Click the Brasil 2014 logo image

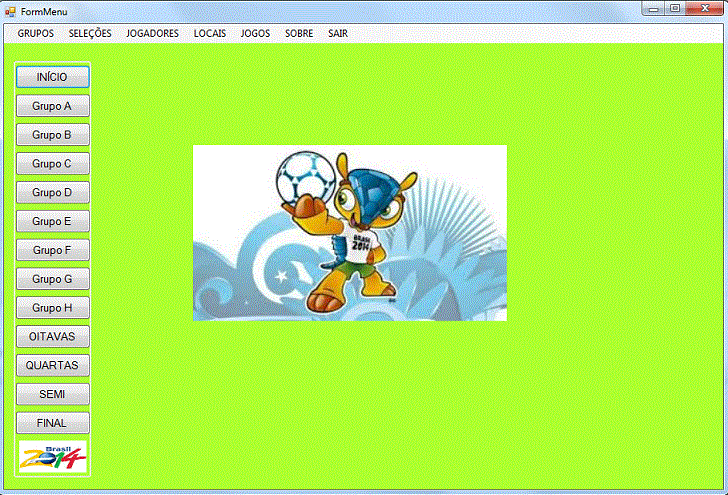click(x=52, y=456)
